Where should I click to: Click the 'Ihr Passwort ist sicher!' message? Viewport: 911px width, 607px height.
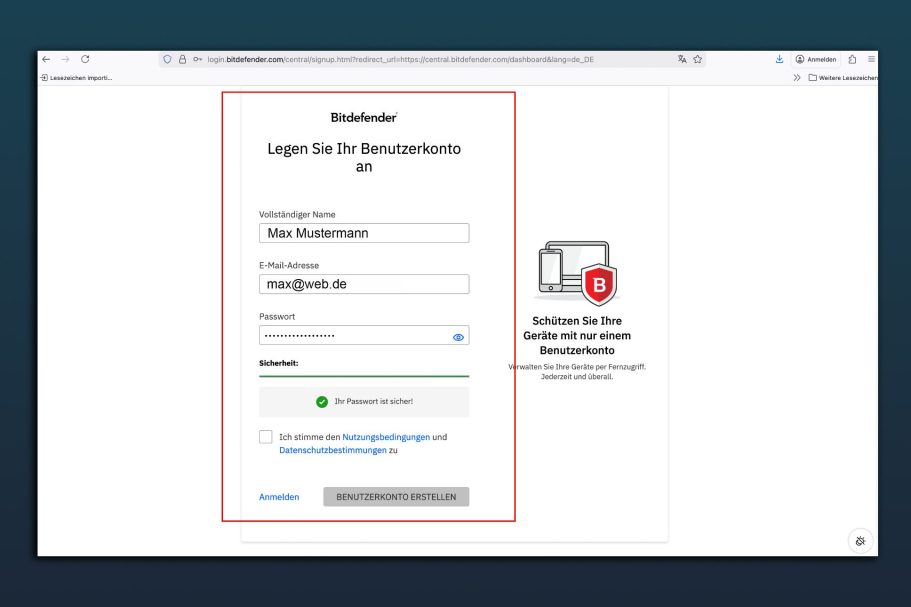364,401
